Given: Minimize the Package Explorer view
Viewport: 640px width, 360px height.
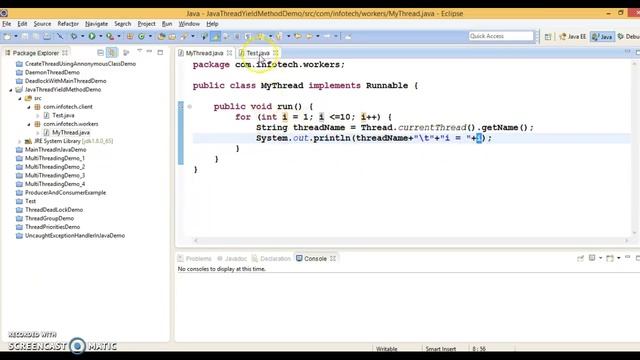Looking at the screenshot, I should [x=149, y=52].
